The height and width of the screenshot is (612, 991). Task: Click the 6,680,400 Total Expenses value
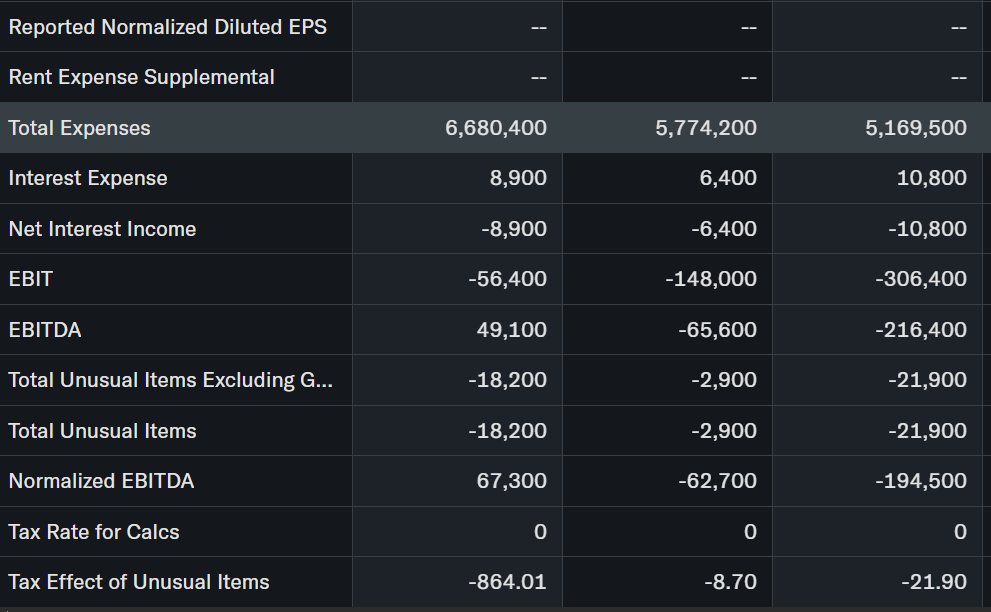pos(496,128)
